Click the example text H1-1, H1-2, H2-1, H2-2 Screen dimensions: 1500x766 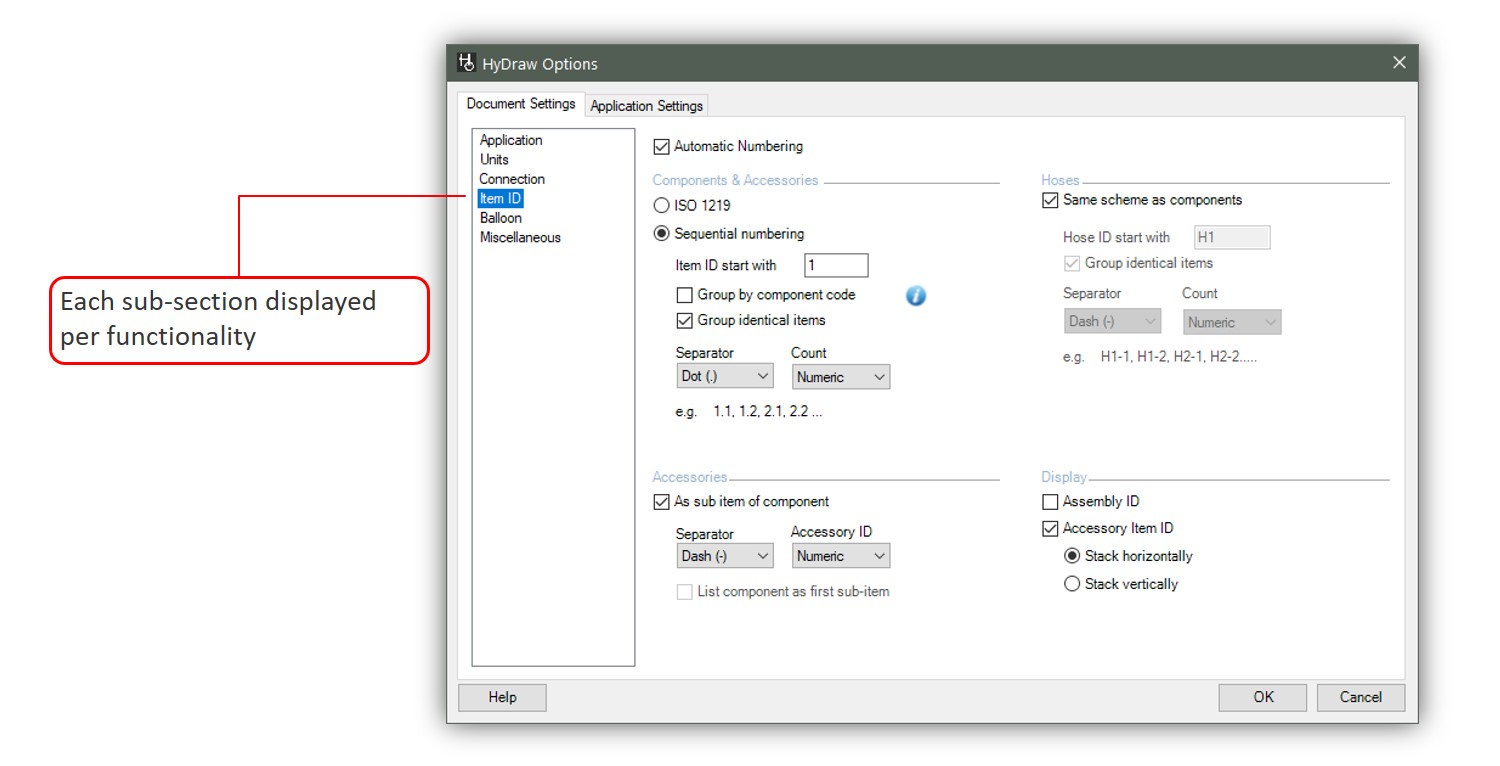tap(1178, 357)
